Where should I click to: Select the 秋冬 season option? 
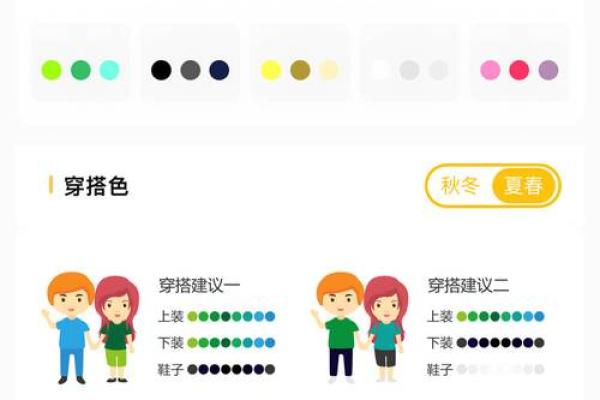(x=460, y=186)
